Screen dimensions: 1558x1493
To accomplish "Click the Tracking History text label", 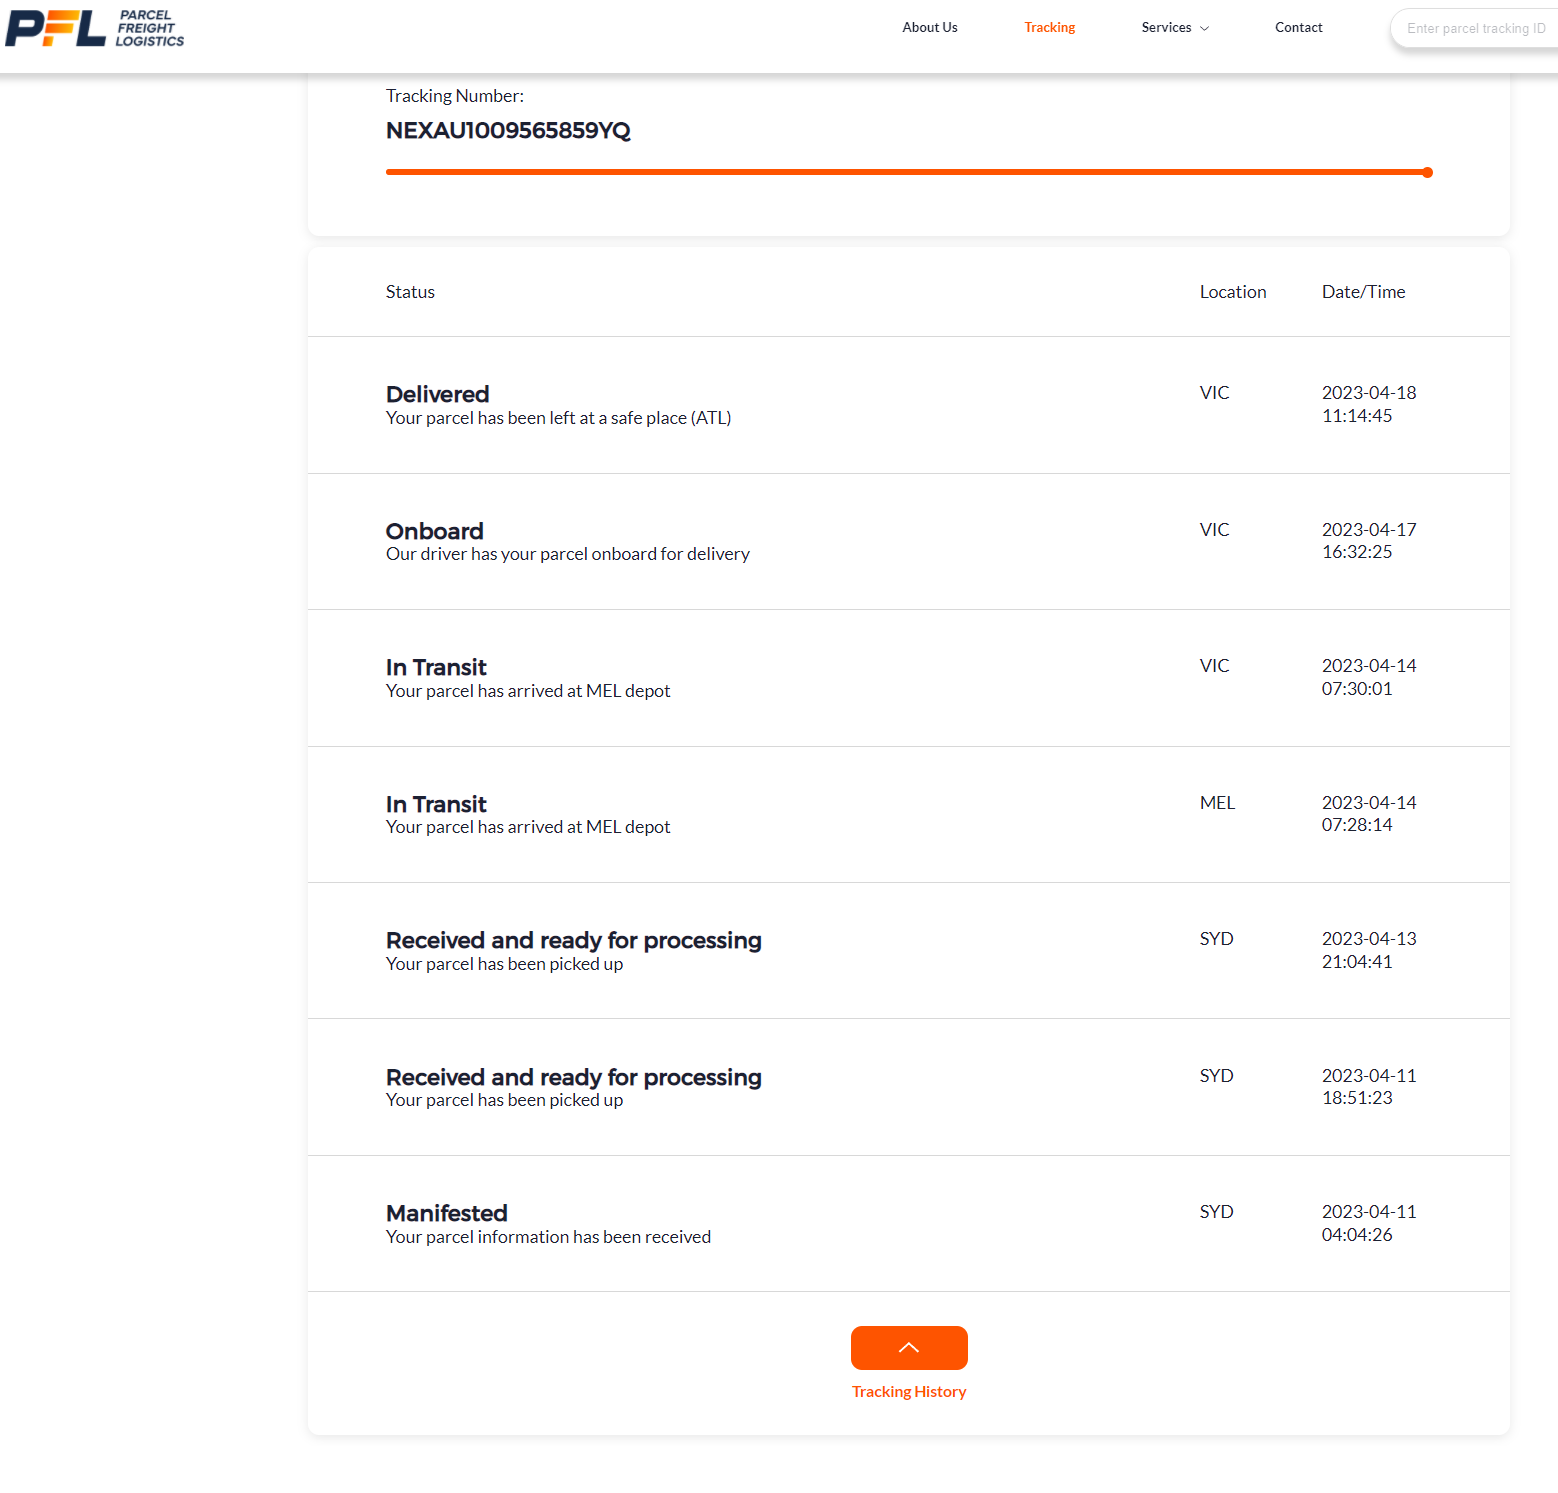I will point(908,1392).
